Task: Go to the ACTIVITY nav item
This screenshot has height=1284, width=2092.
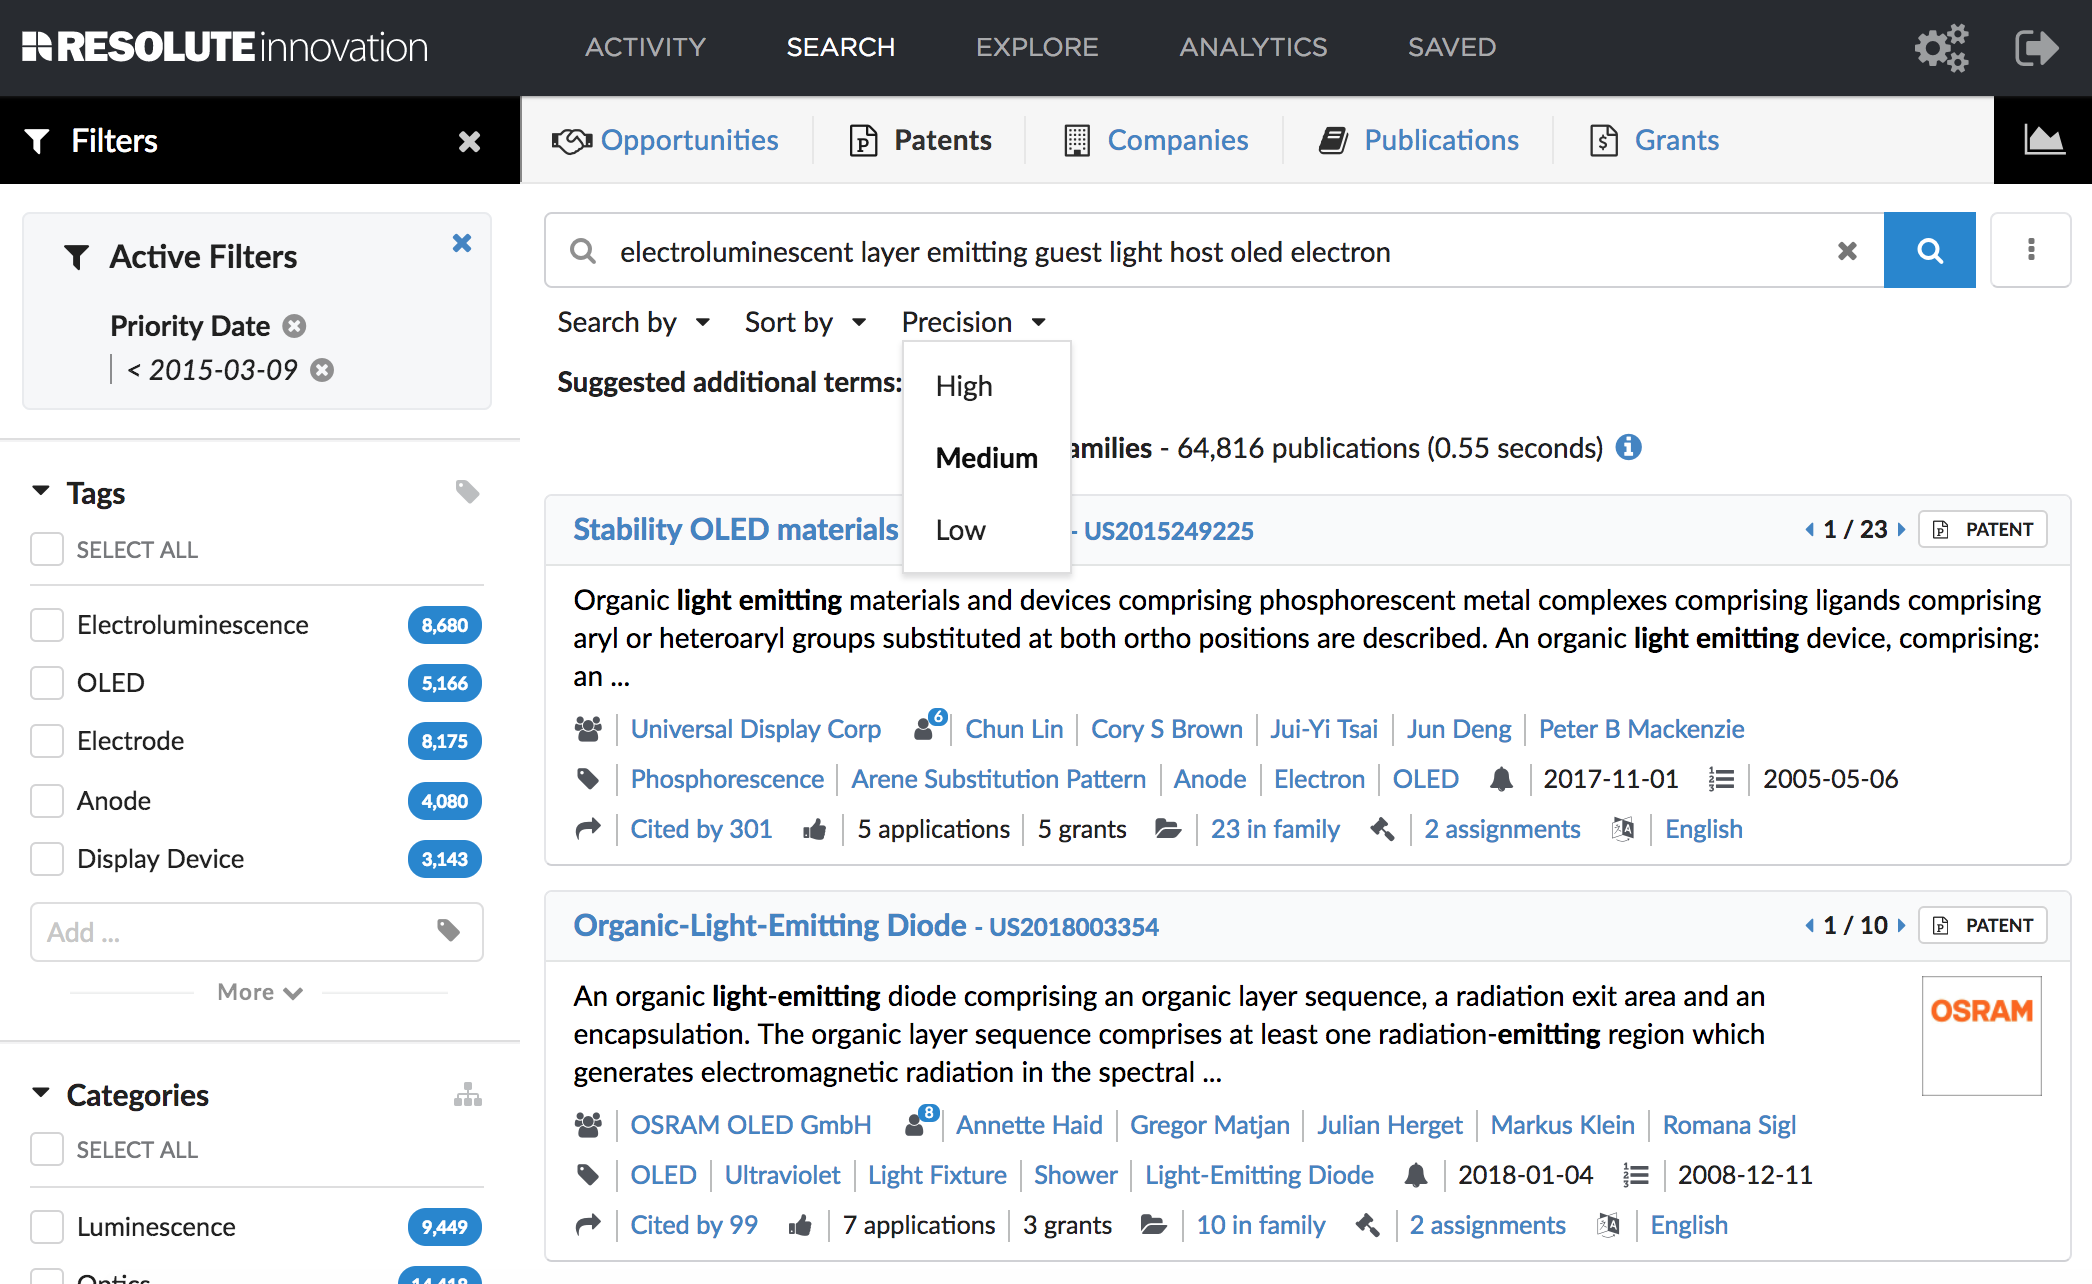Action: 645,47
